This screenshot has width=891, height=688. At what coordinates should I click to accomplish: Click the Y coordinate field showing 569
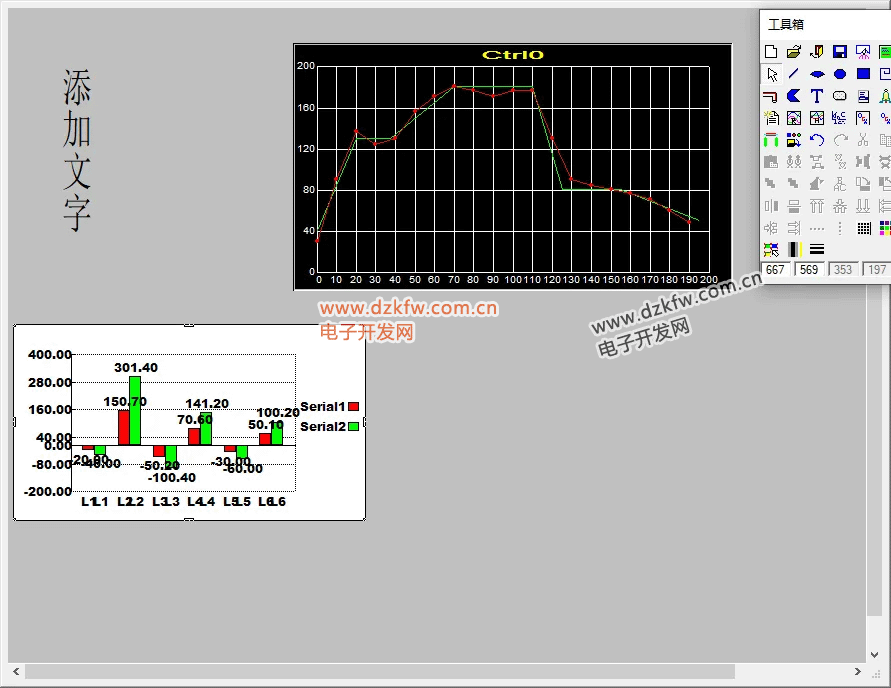808,270
